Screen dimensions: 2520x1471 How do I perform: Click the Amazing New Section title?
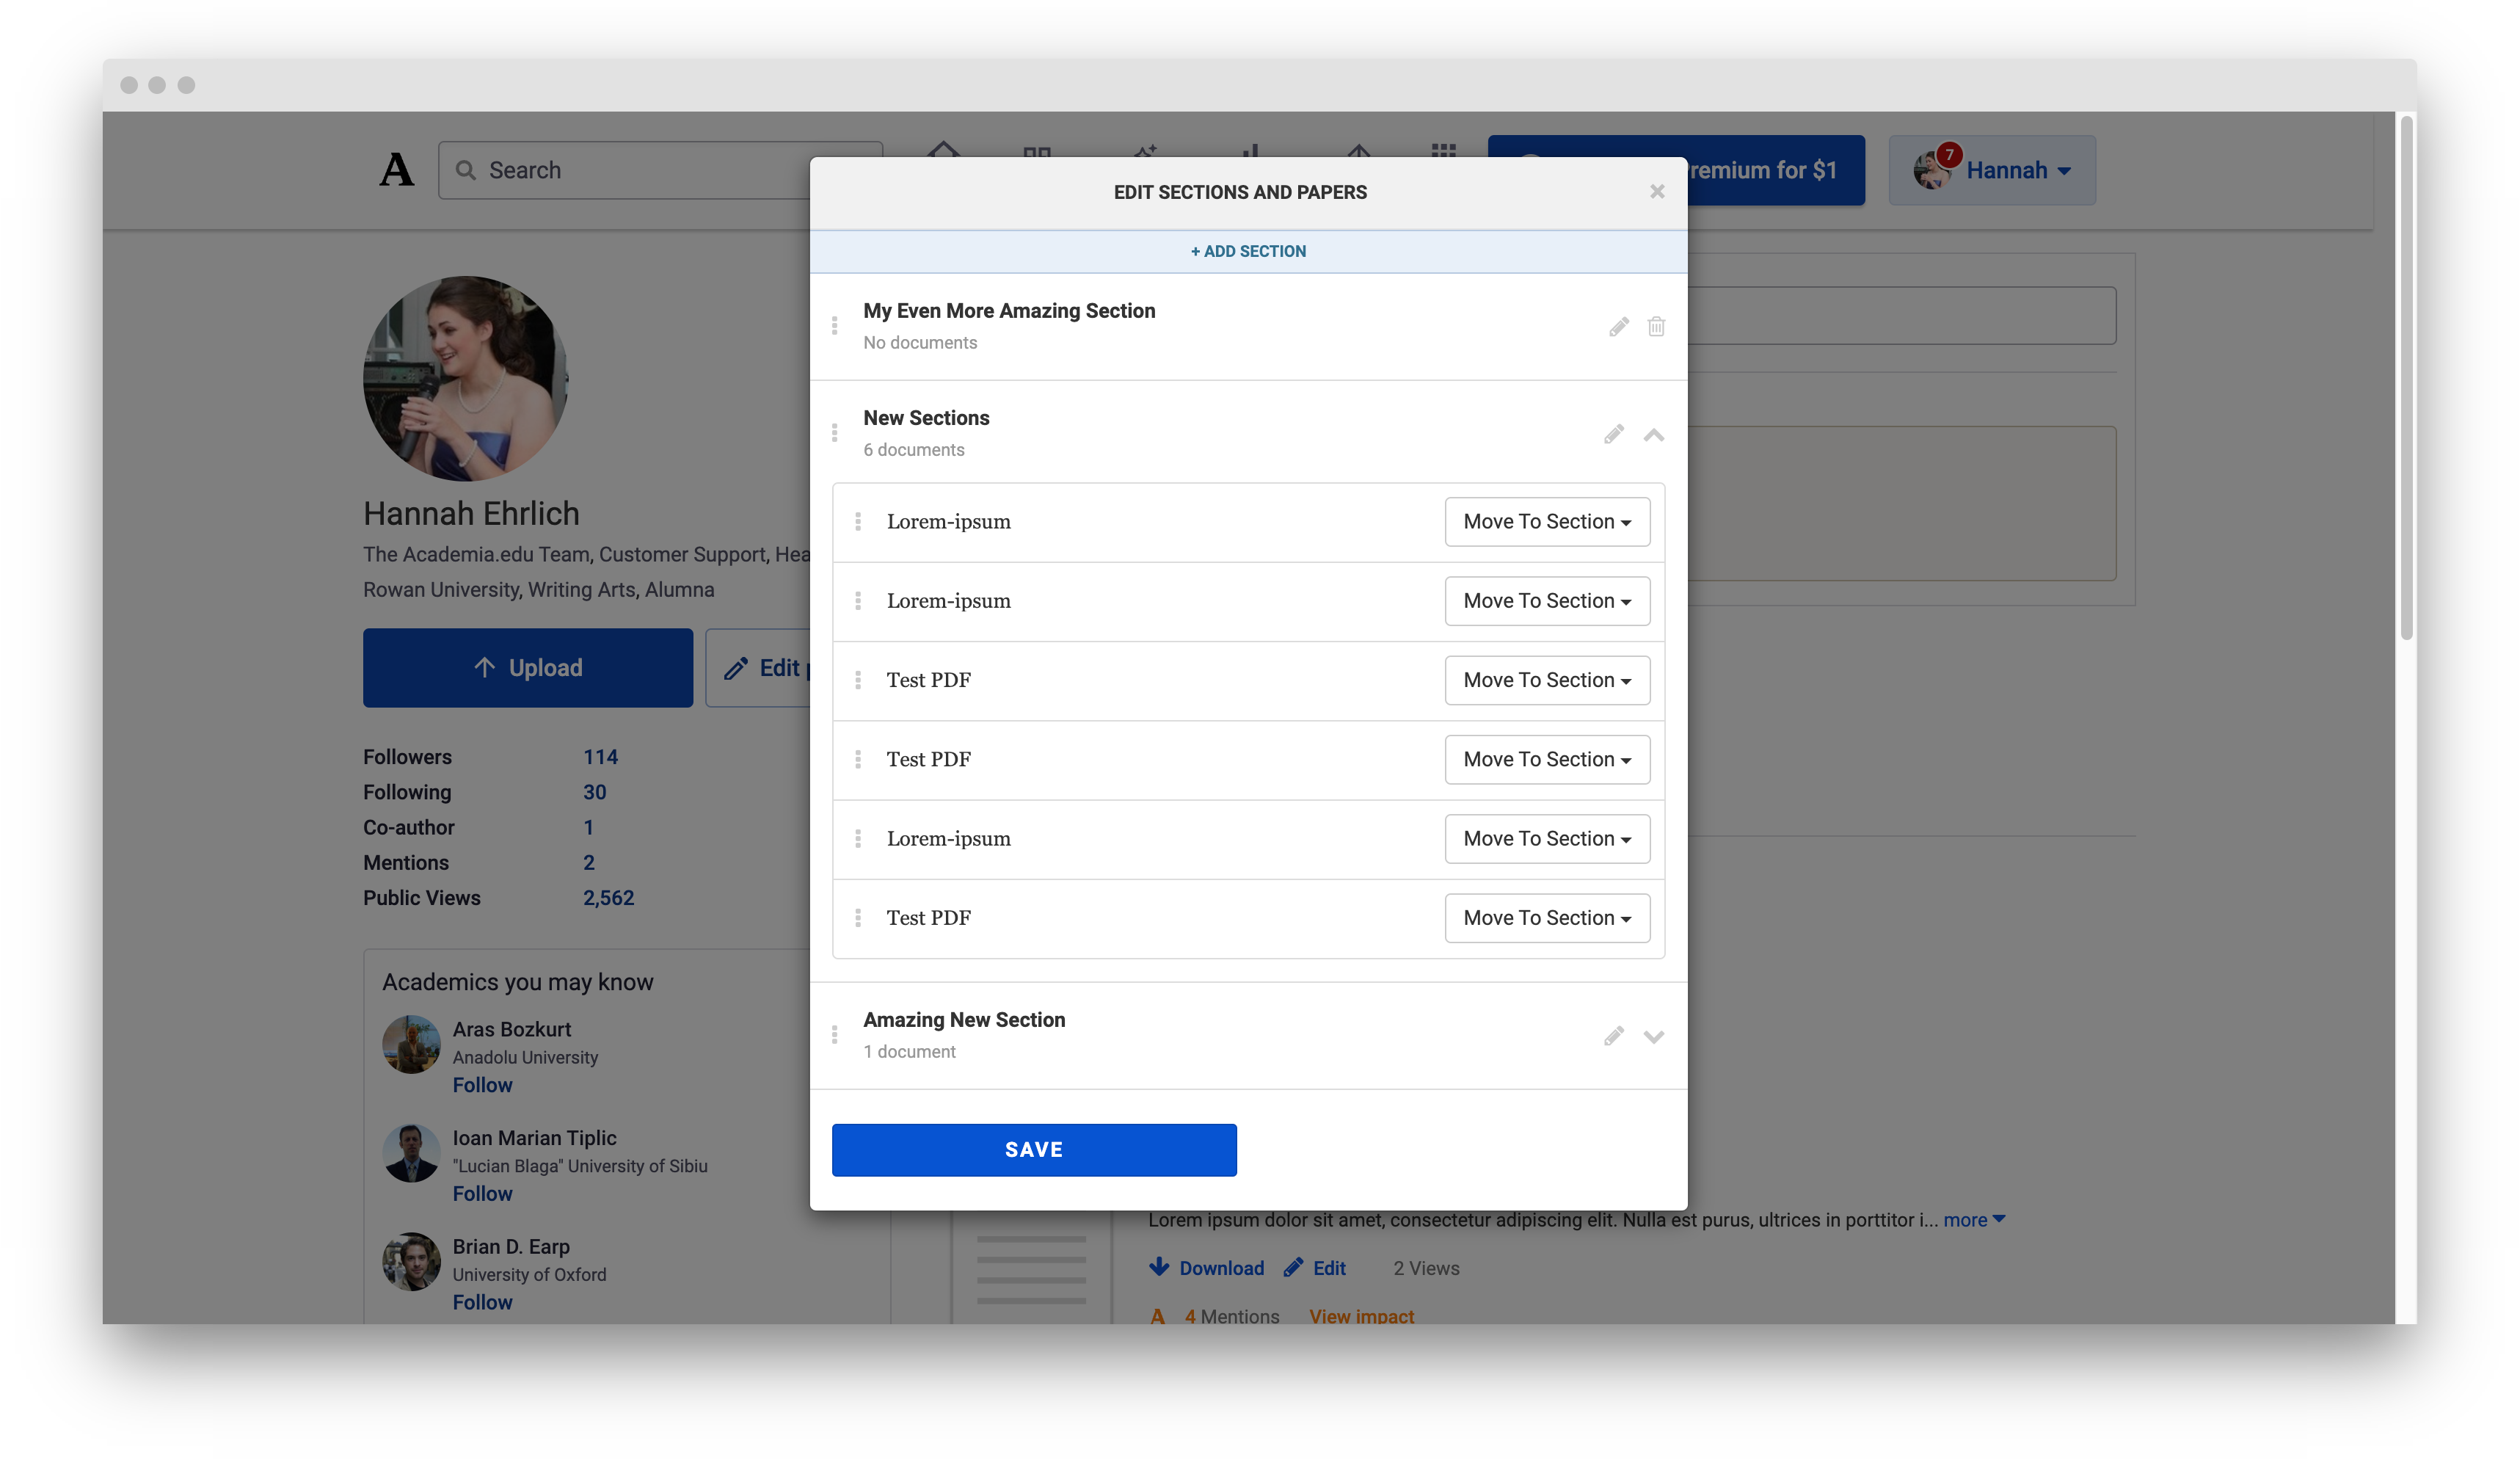[964, 1020]
